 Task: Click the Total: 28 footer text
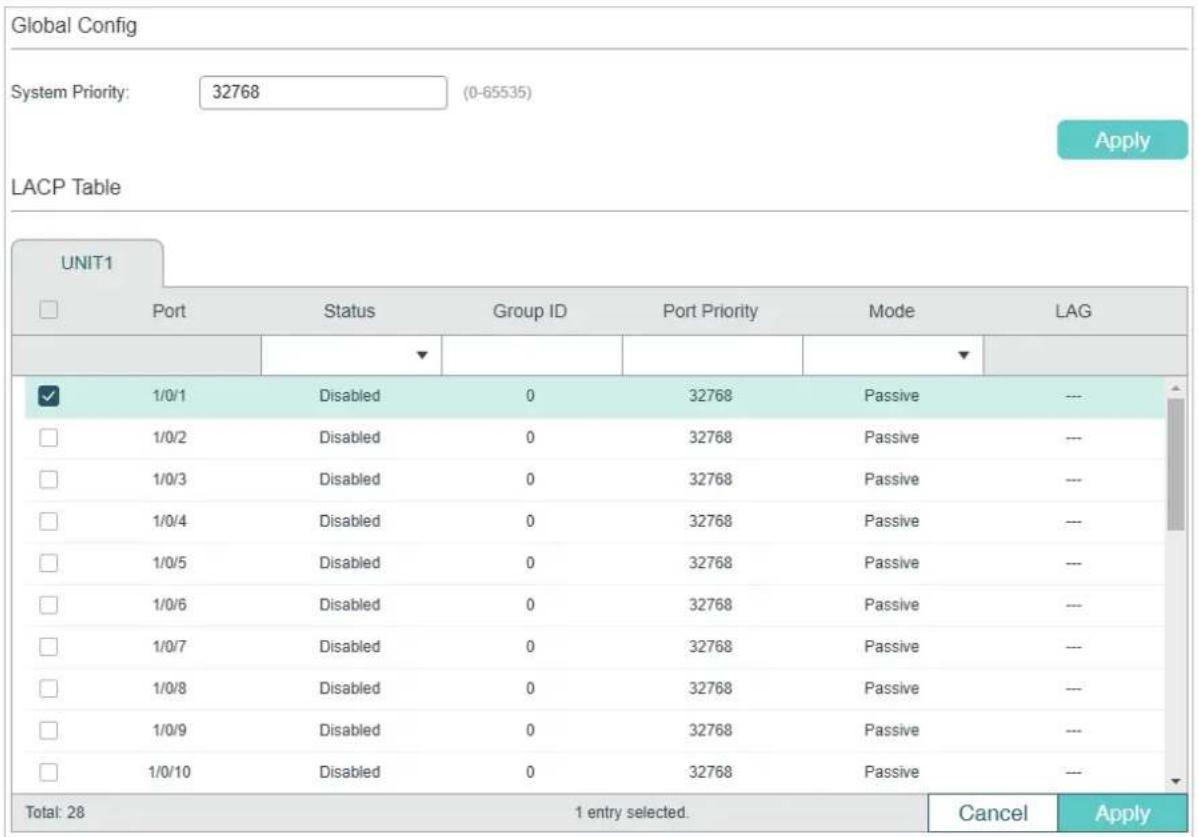54,813
